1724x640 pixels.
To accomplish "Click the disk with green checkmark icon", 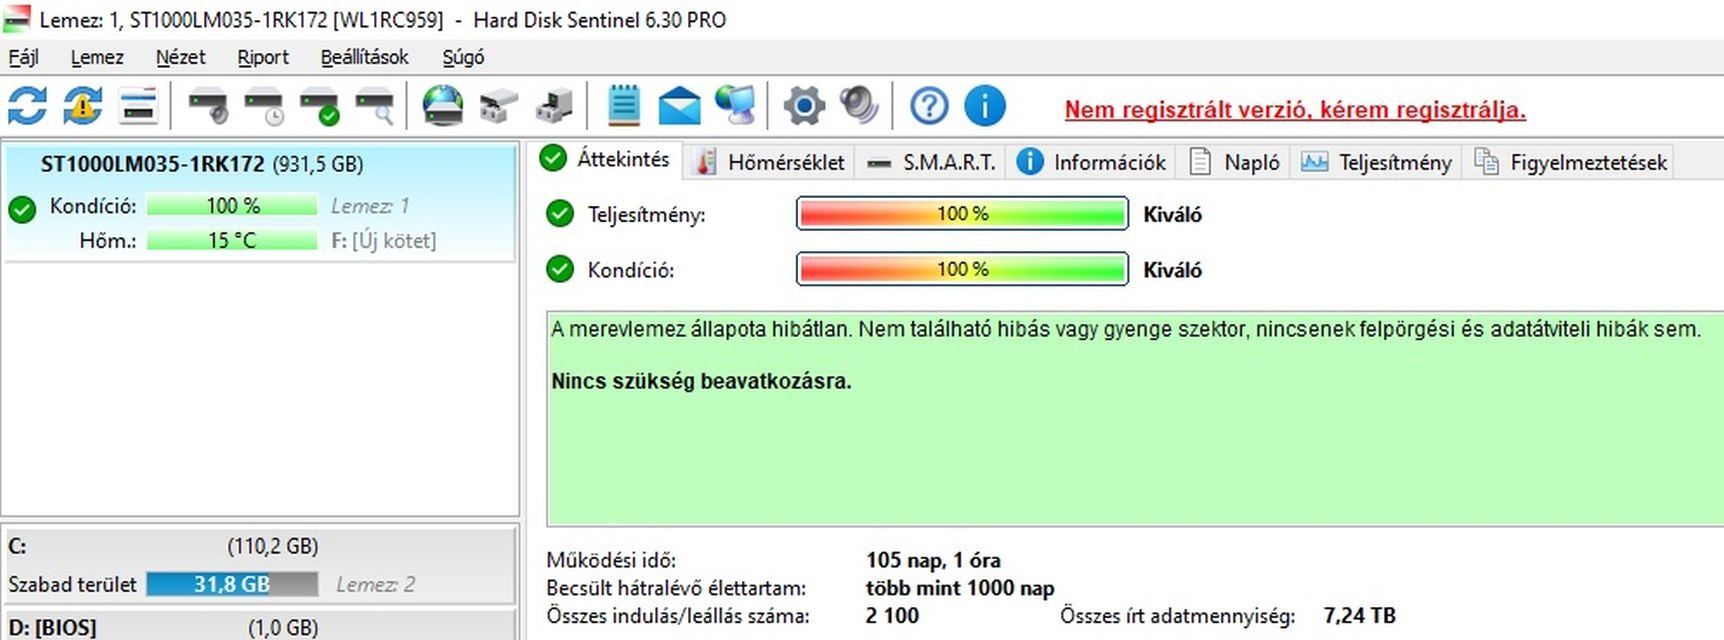I will coord(320,105).
